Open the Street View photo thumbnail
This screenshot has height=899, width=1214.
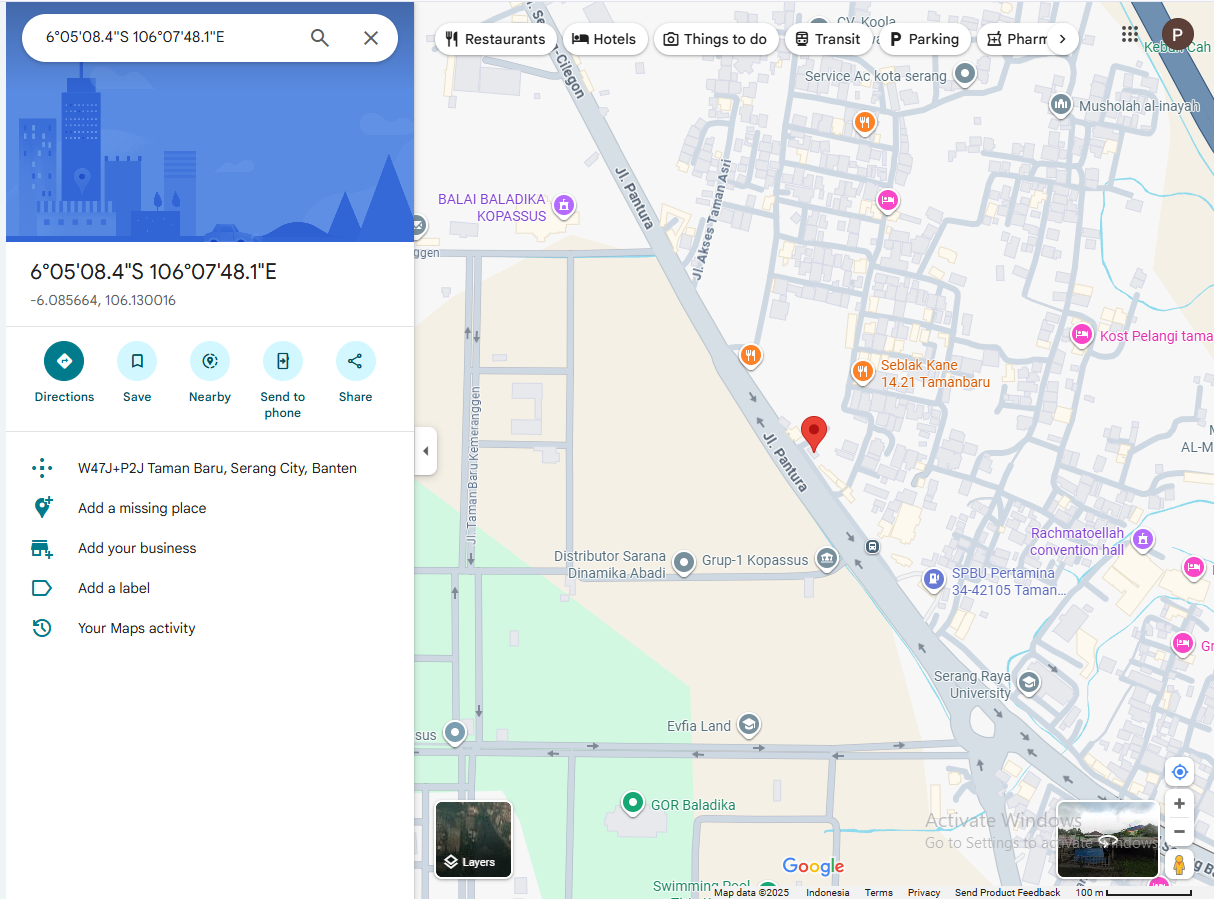click(x=1107, y=839)
